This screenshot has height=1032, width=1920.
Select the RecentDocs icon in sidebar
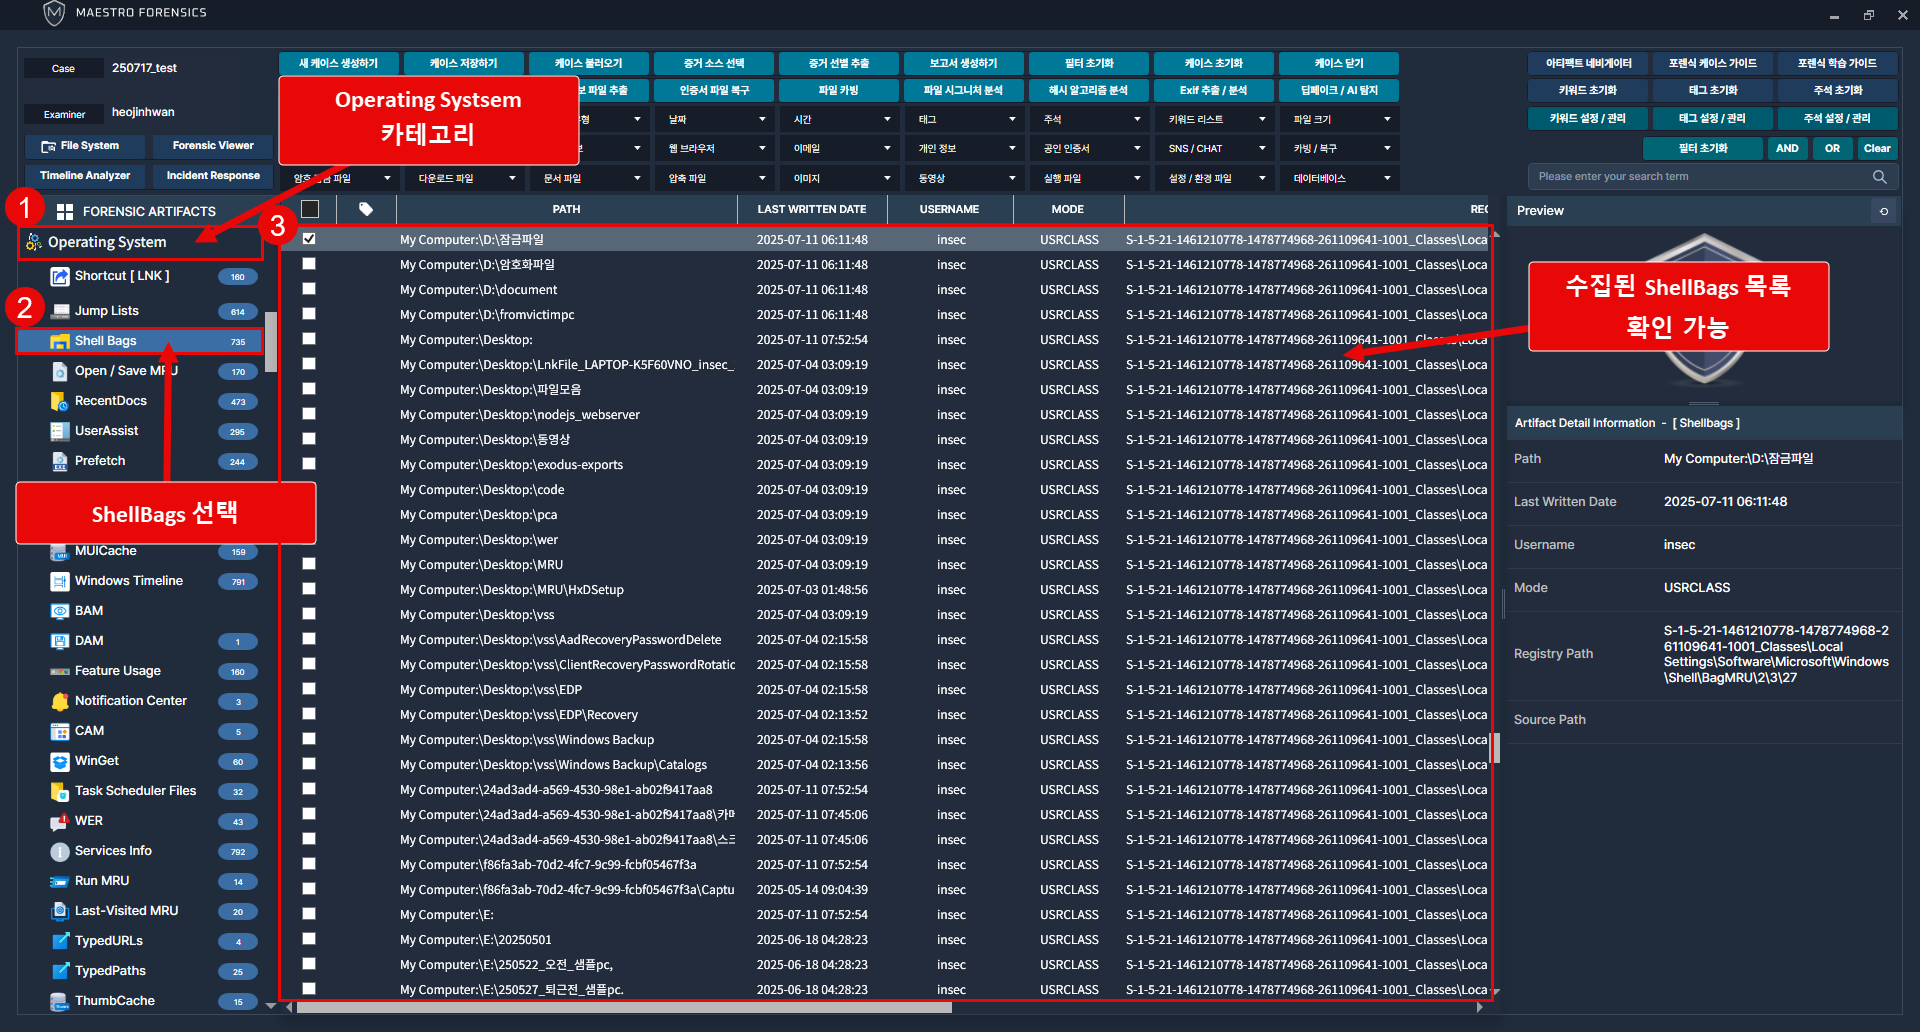tap(59, 401)
